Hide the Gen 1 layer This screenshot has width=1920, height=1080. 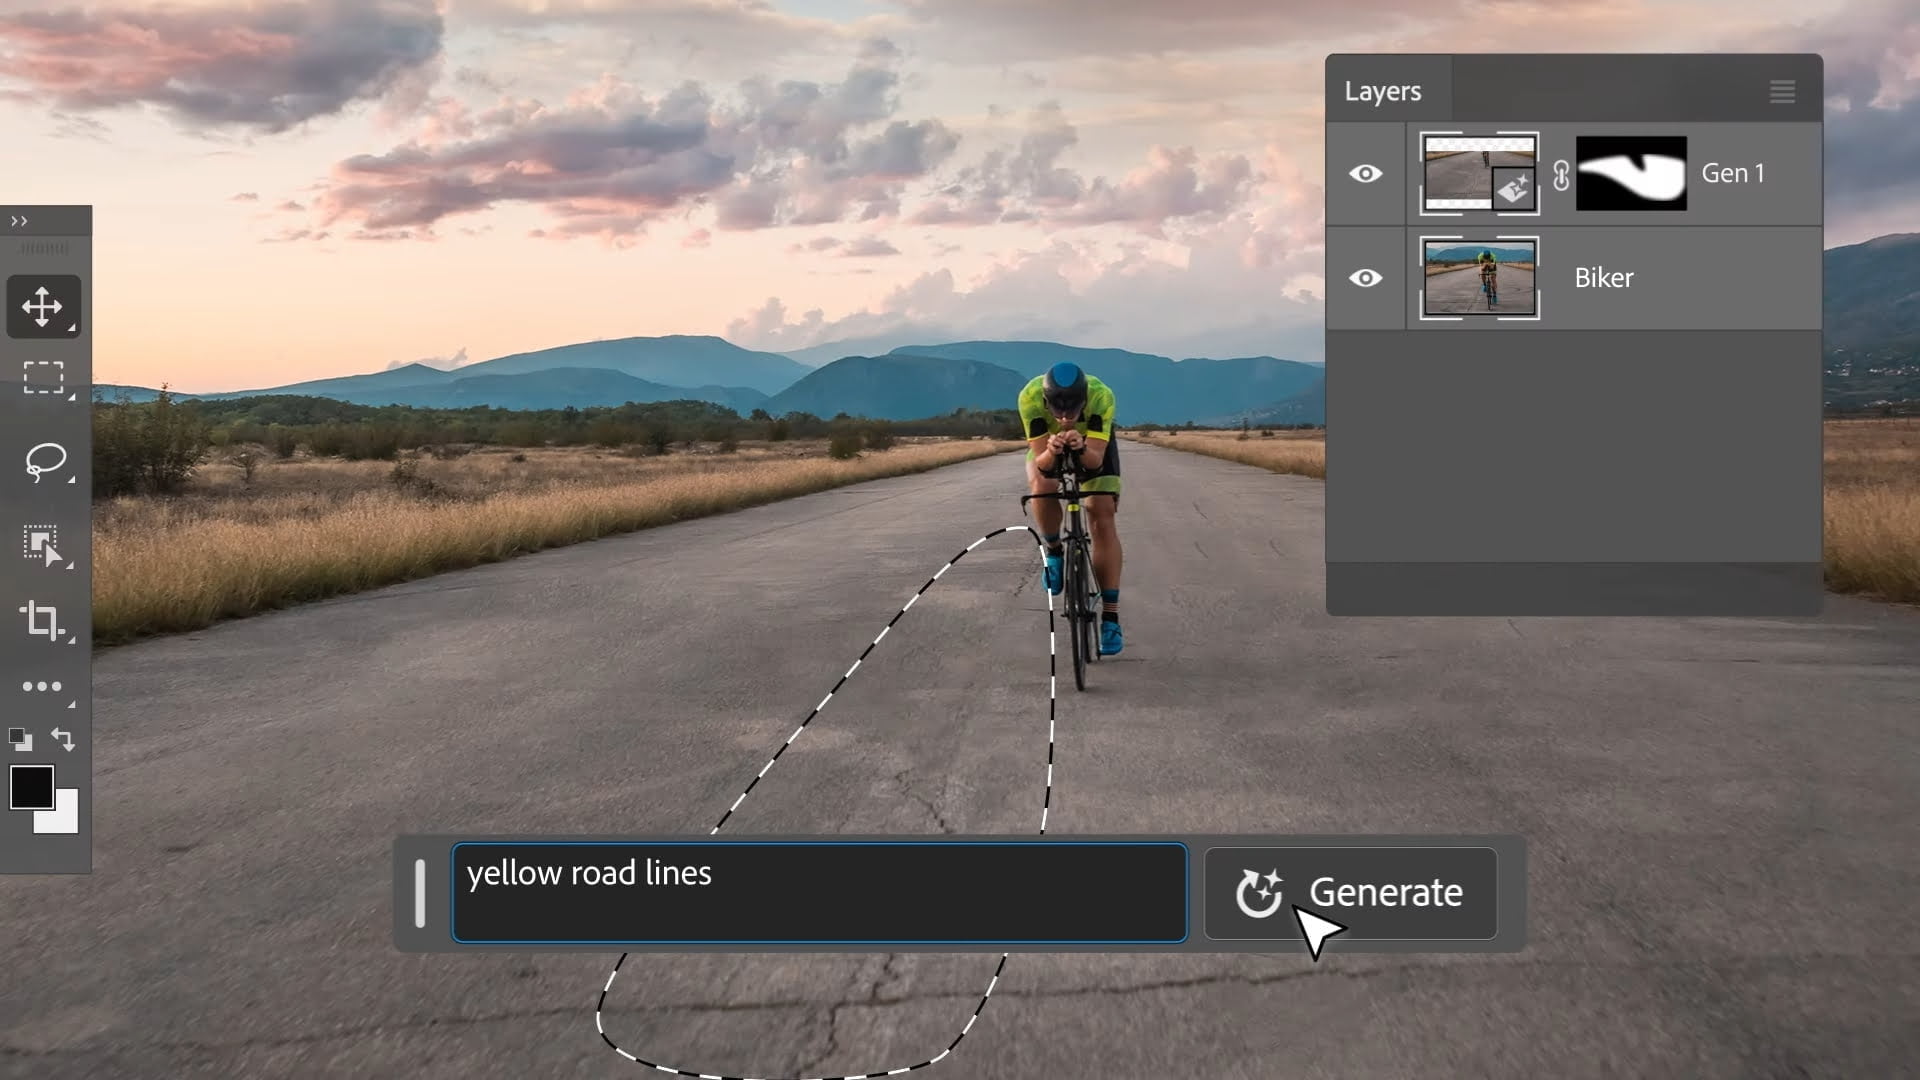pyautogui.click(x=1365, y=174)
